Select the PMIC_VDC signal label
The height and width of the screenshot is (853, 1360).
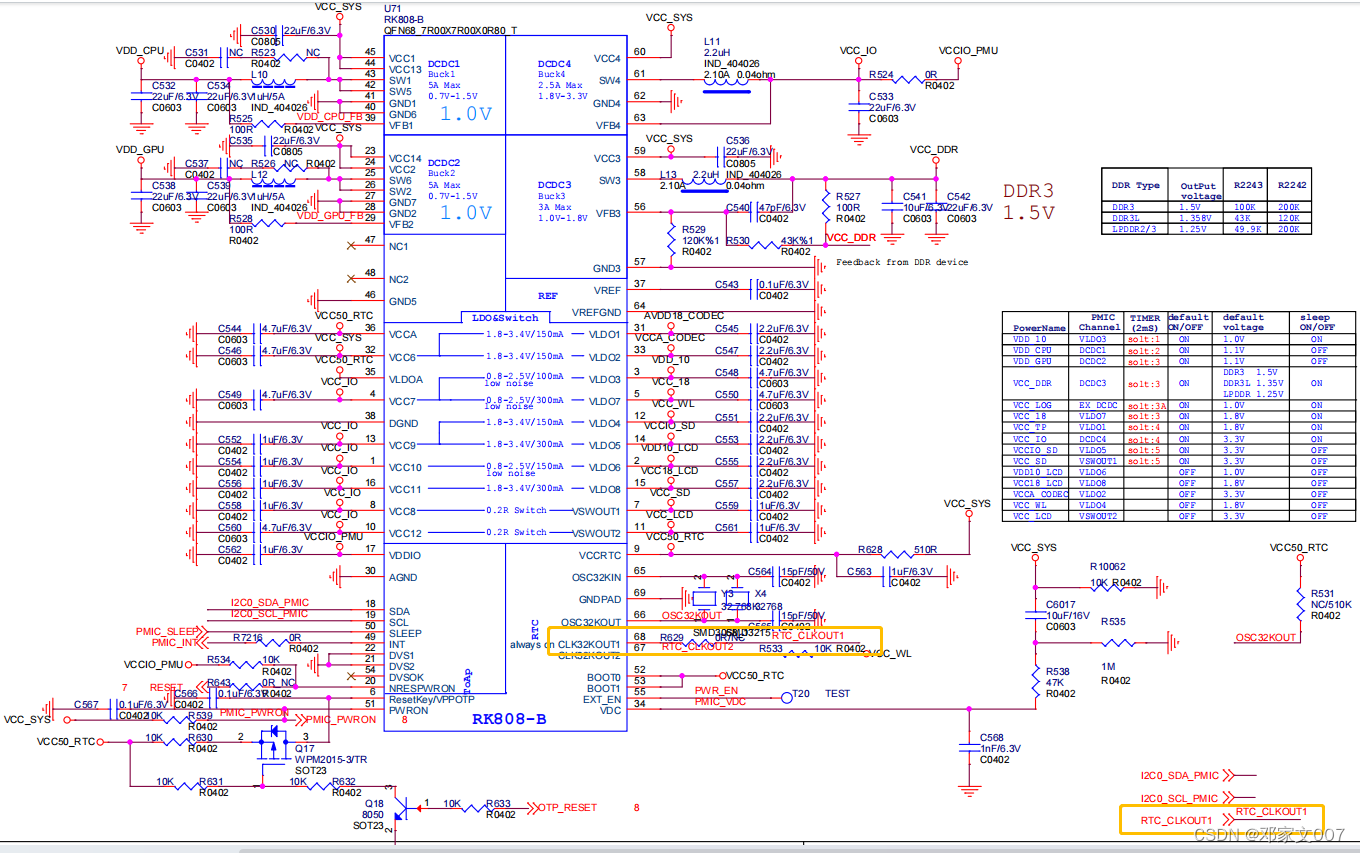tap(721, 701)
